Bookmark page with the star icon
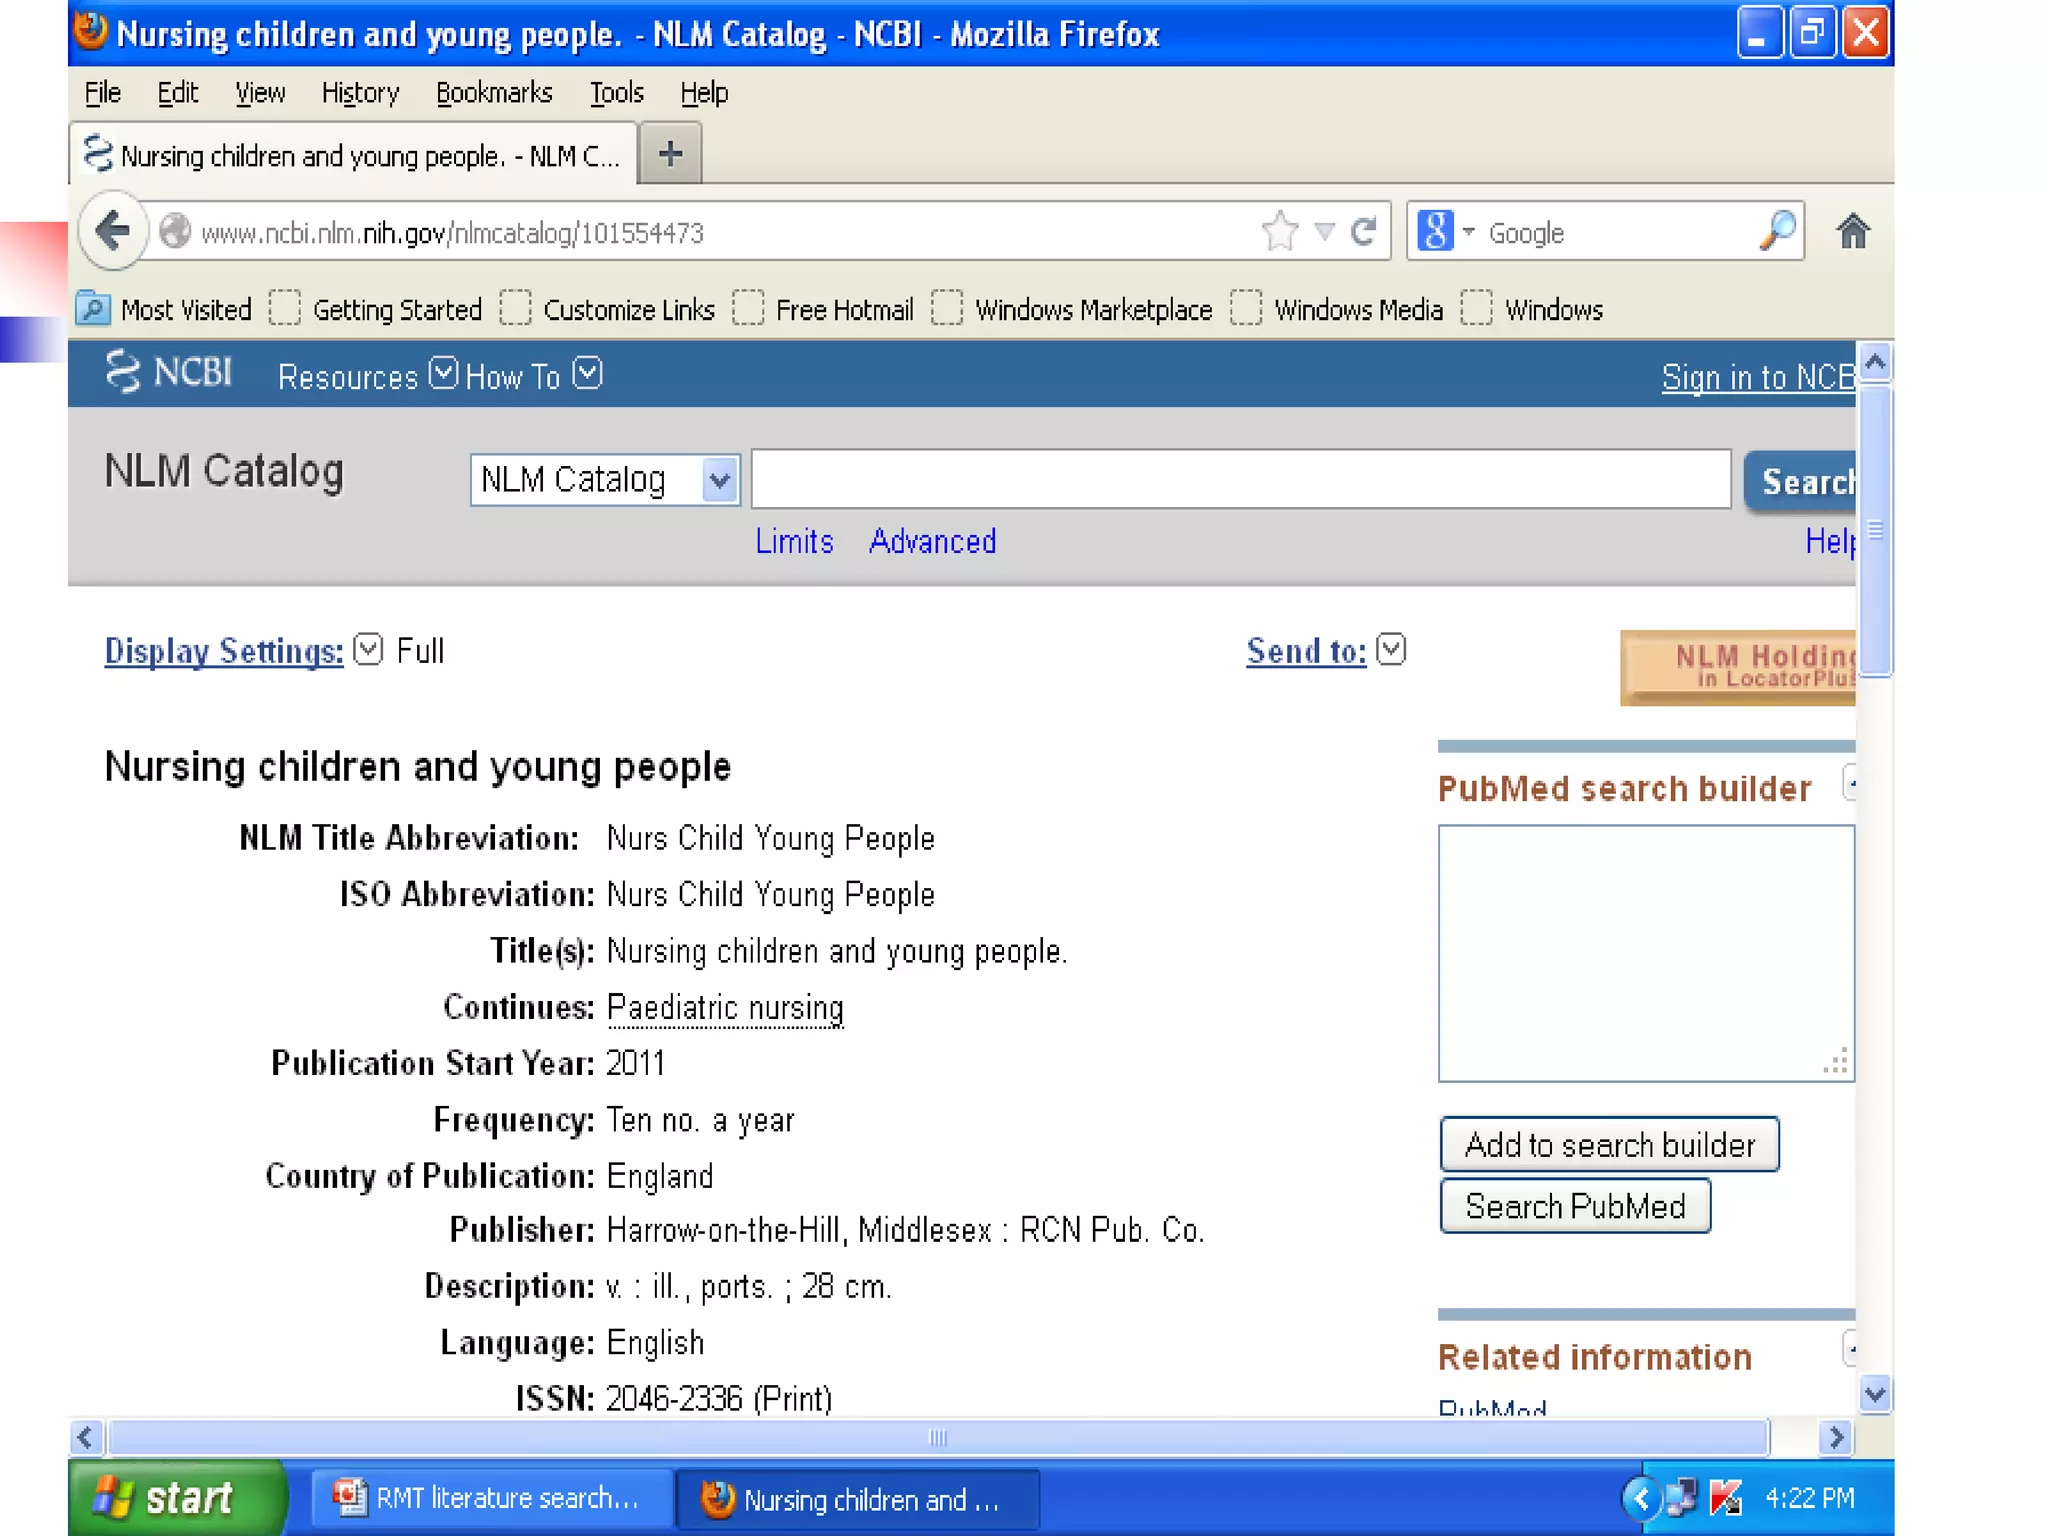The width and height of the screenshot is (2048, 1536). (1279, 232)
